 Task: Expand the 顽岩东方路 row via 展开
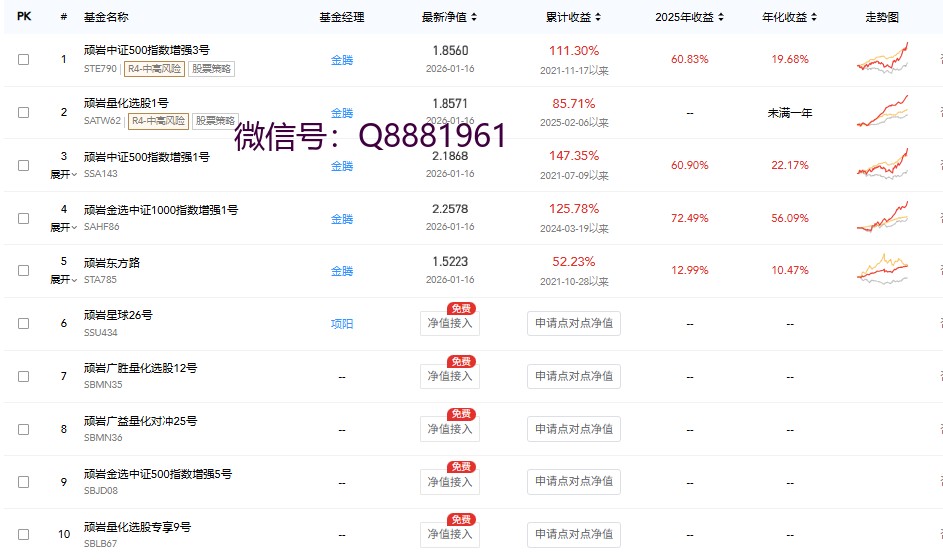pyautogui.click(x=63, y=280)
